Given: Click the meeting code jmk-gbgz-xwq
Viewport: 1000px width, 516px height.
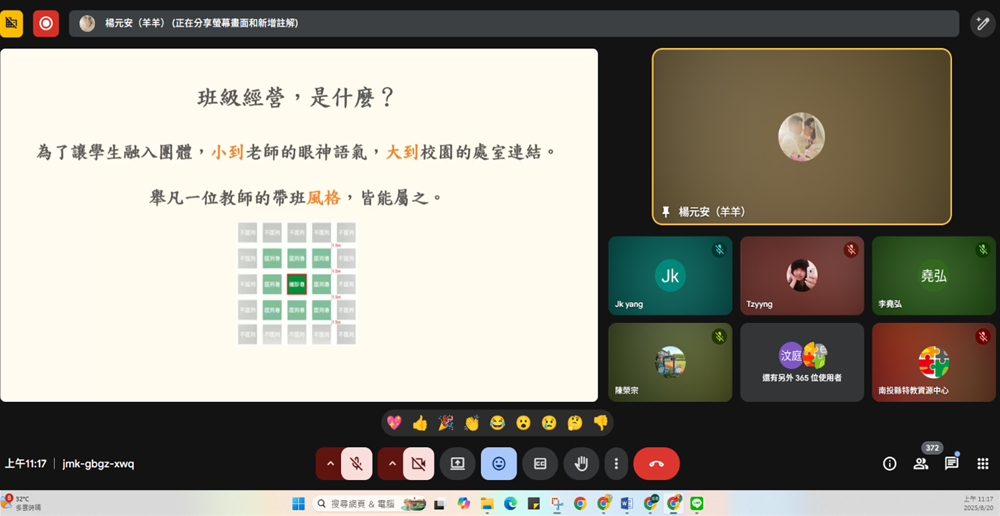Looking at the screenshot, I should click(x=98, y=464).
